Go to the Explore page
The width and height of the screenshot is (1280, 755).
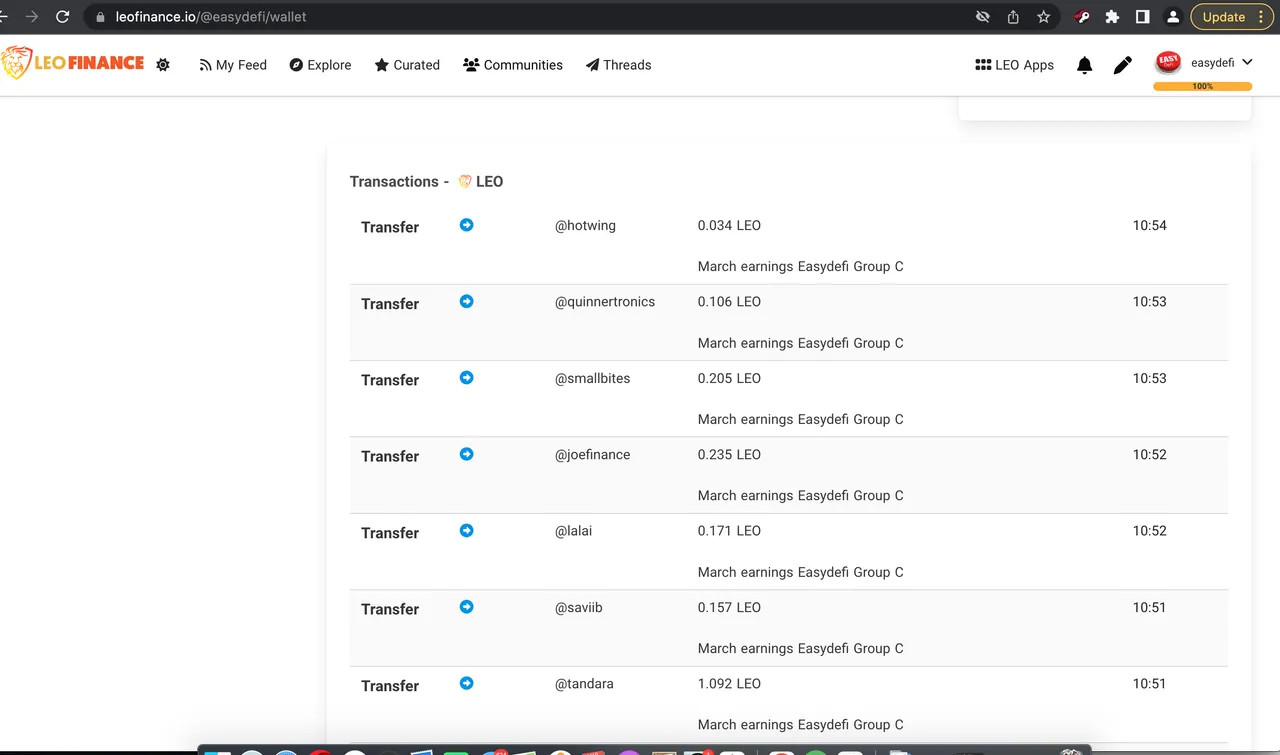(320, 65)
